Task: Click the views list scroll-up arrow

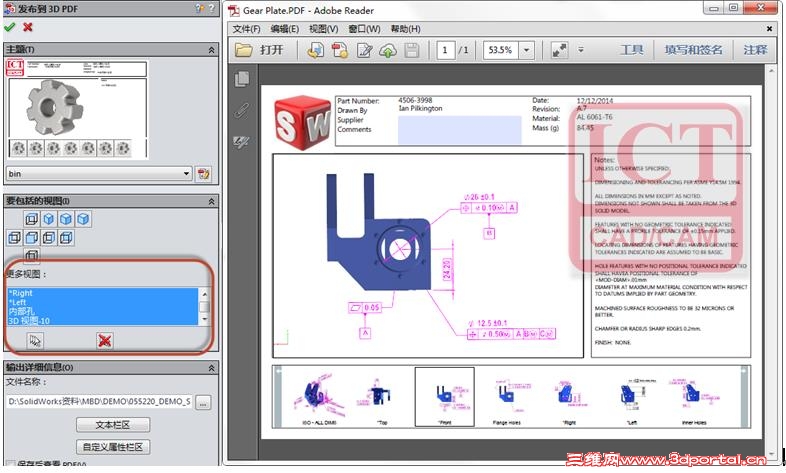Action: tap(204, 294)
